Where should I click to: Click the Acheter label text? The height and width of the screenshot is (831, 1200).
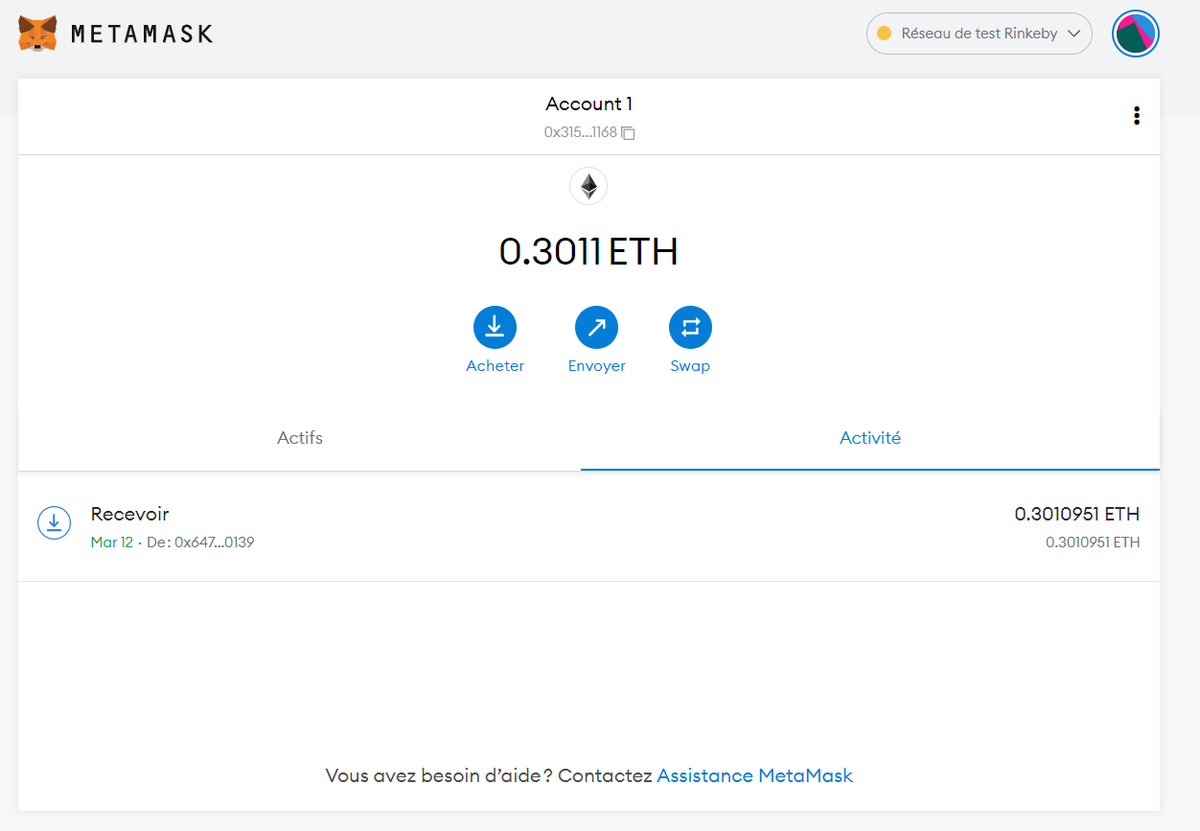pos(495,366)
